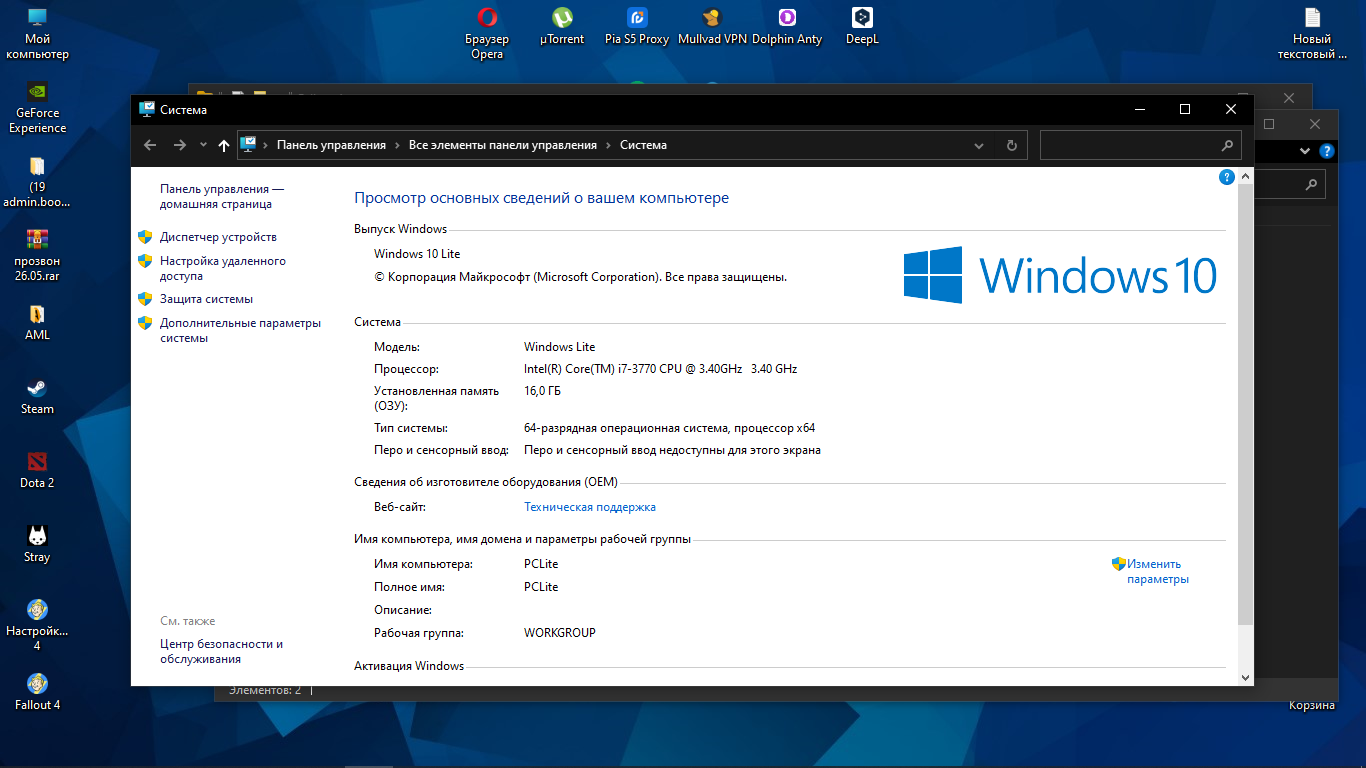Click Все элементы панели управления breadcrumb
Image resolution: width=1366 pixels, height=768 pixels.
pos(502,145)
